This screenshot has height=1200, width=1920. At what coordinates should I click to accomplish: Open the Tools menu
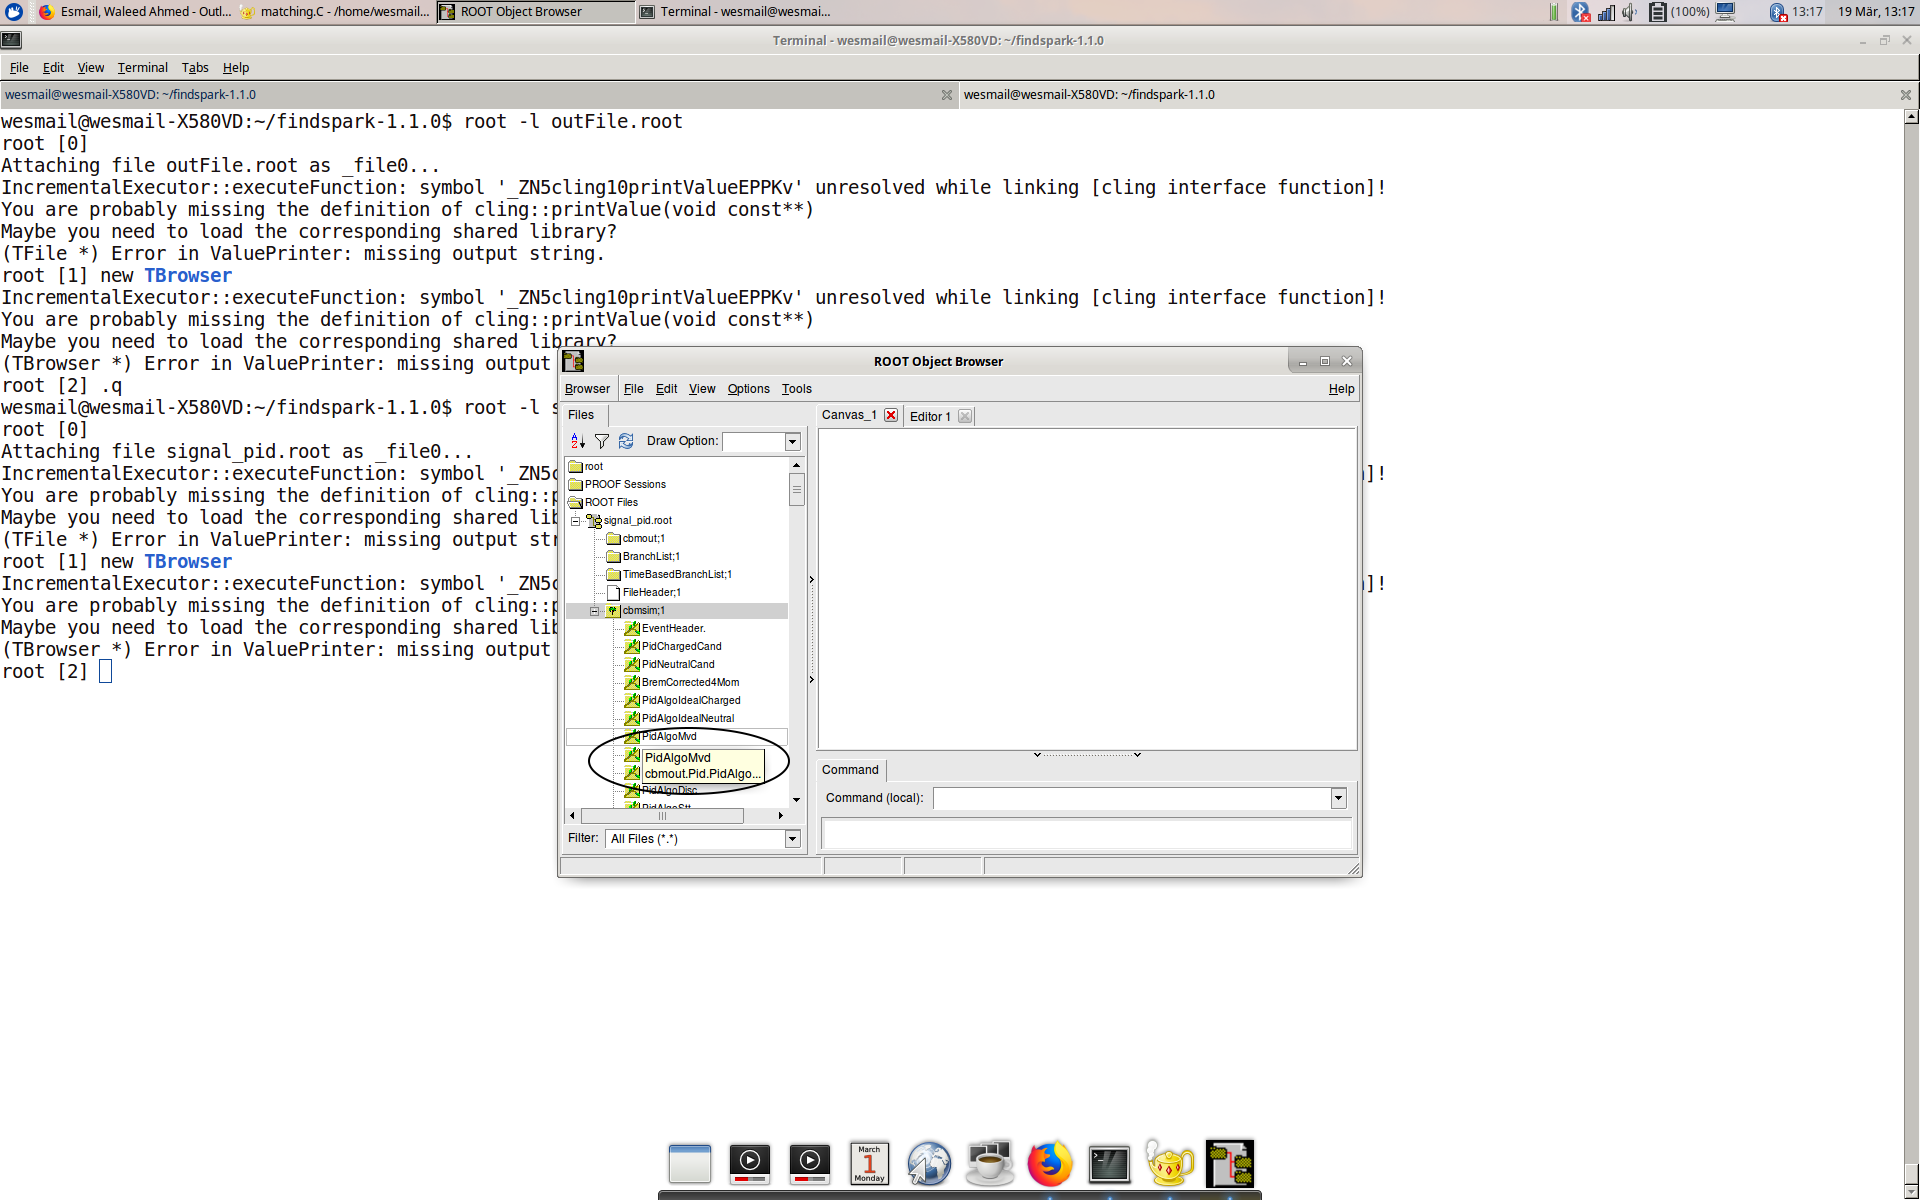(x=796, y=389)
